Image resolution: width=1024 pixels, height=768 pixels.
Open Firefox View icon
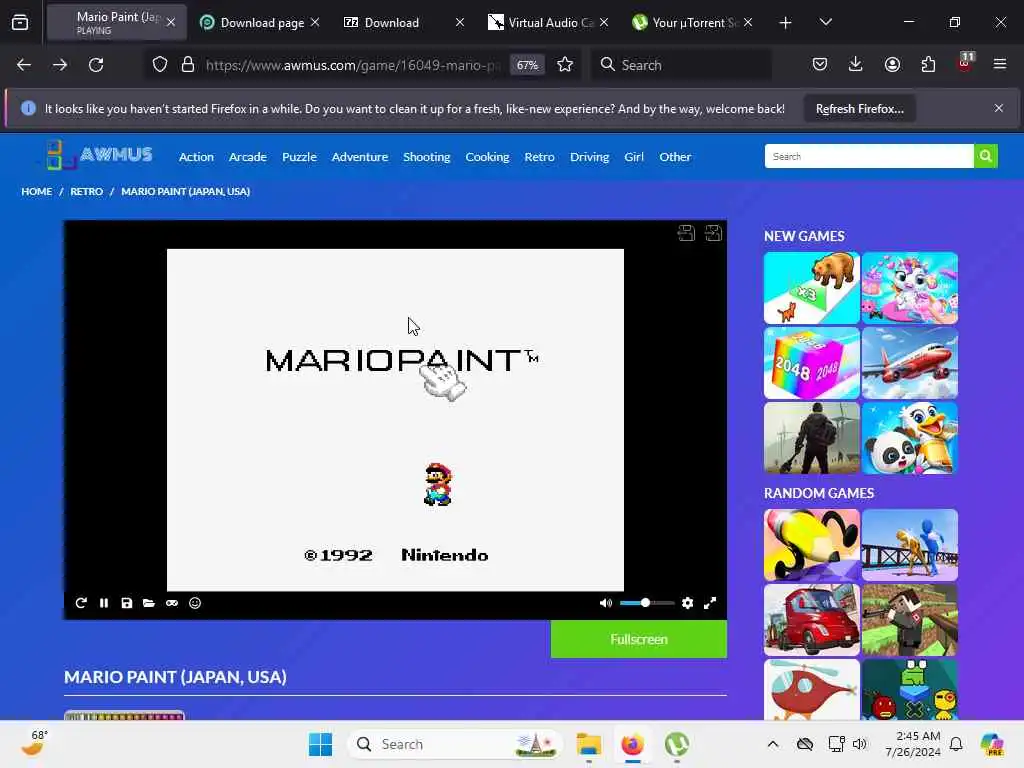coord(20,23)
